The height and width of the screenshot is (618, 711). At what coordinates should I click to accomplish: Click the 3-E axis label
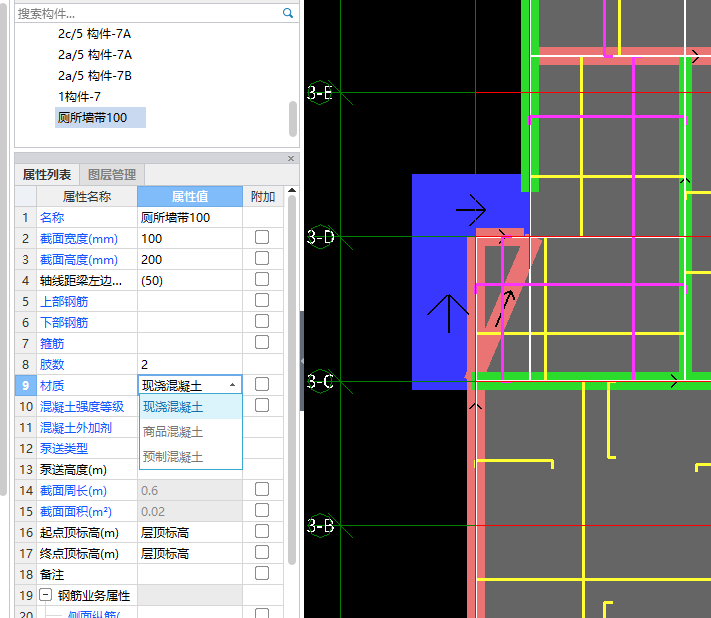pos(320,92)
